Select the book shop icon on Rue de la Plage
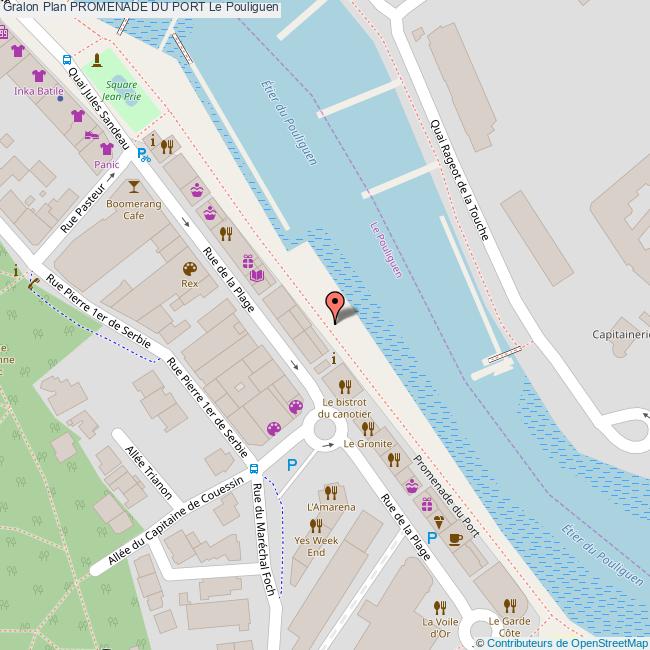Screen dimensions: 650x650 tap(257, 276)
